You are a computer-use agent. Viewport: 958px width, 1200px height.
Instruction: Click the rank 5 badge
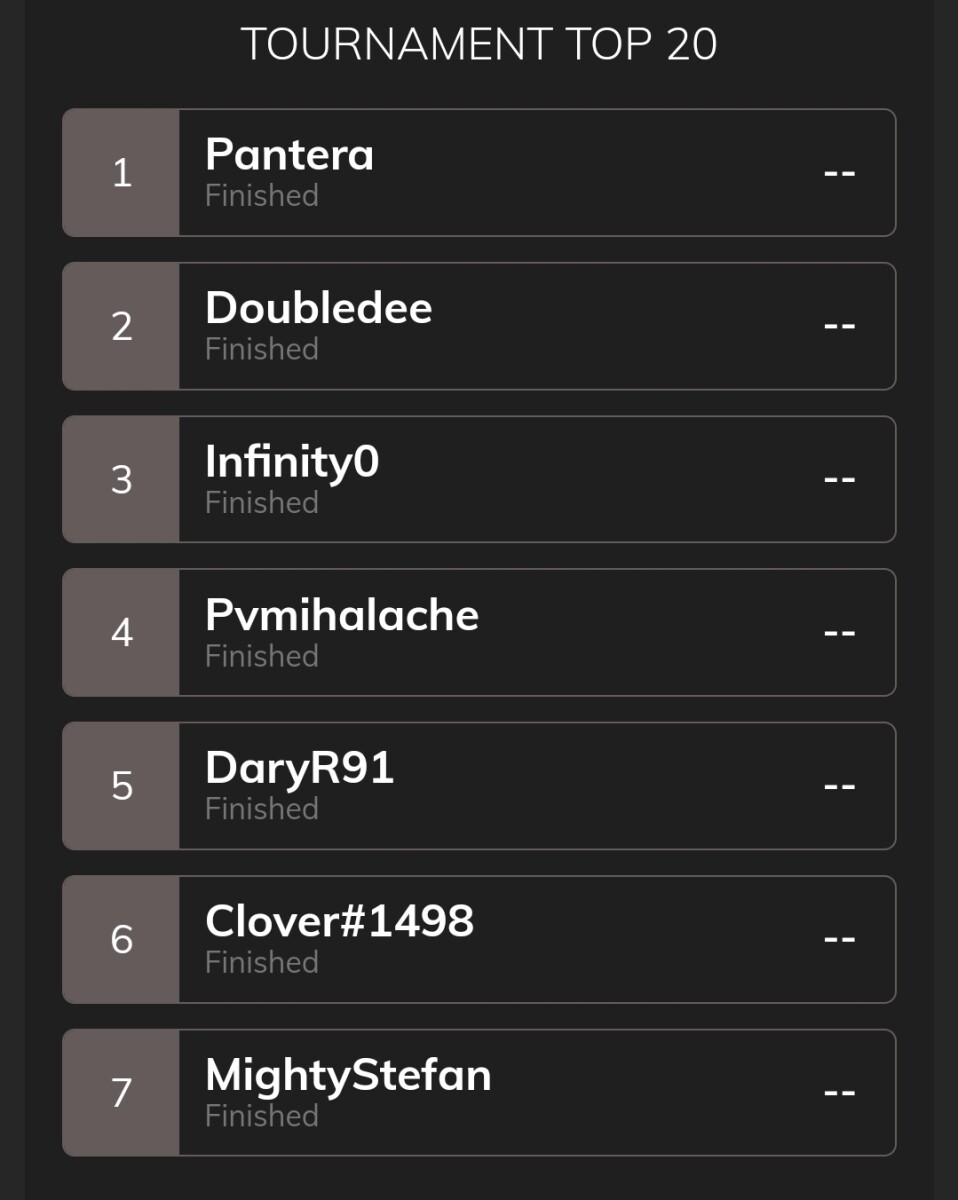point(121,785)
